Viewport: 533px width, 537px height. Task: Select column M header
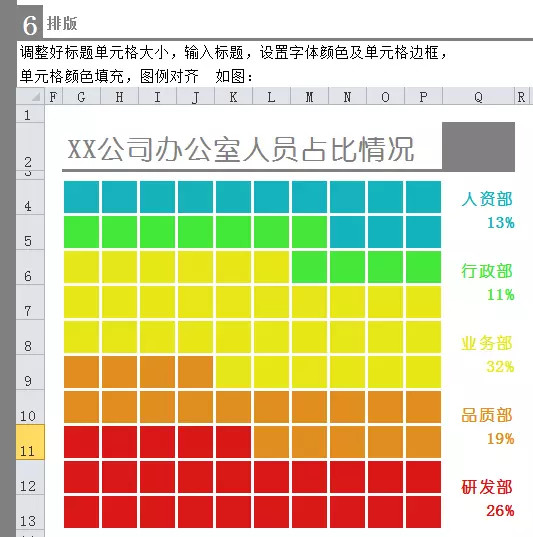point(309,97)
